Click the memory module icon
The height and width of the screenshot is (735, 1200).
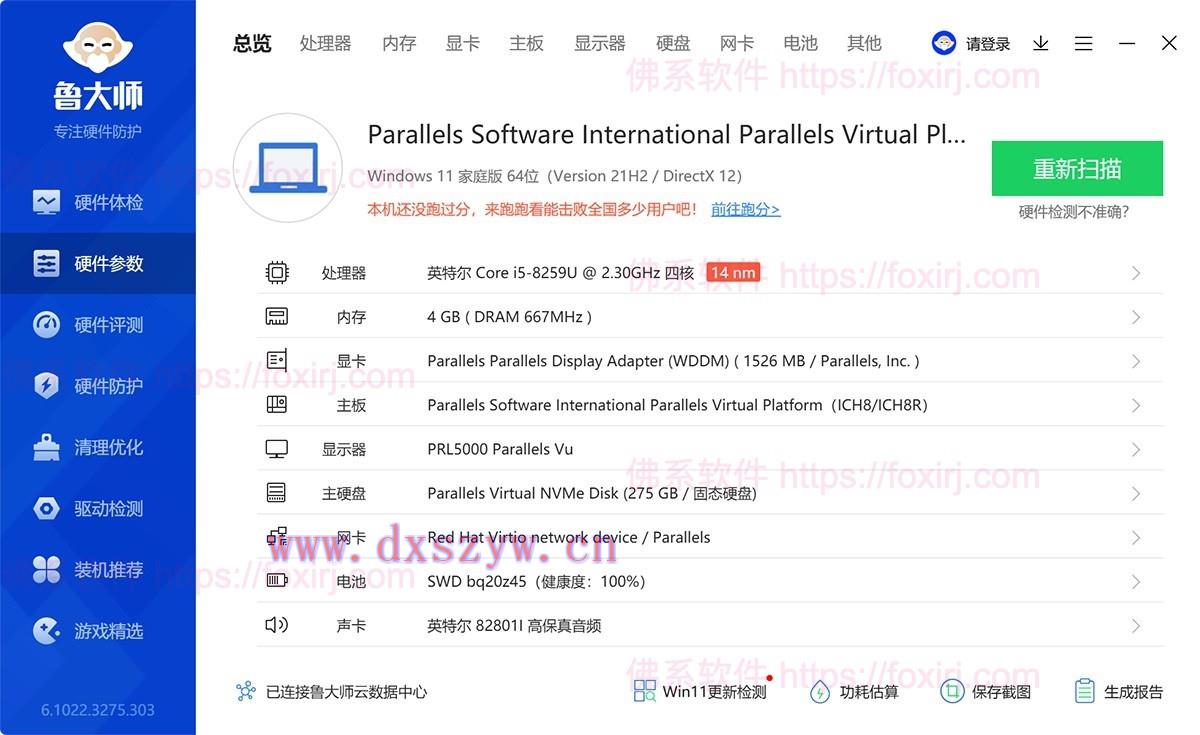(x=277, y=316)
